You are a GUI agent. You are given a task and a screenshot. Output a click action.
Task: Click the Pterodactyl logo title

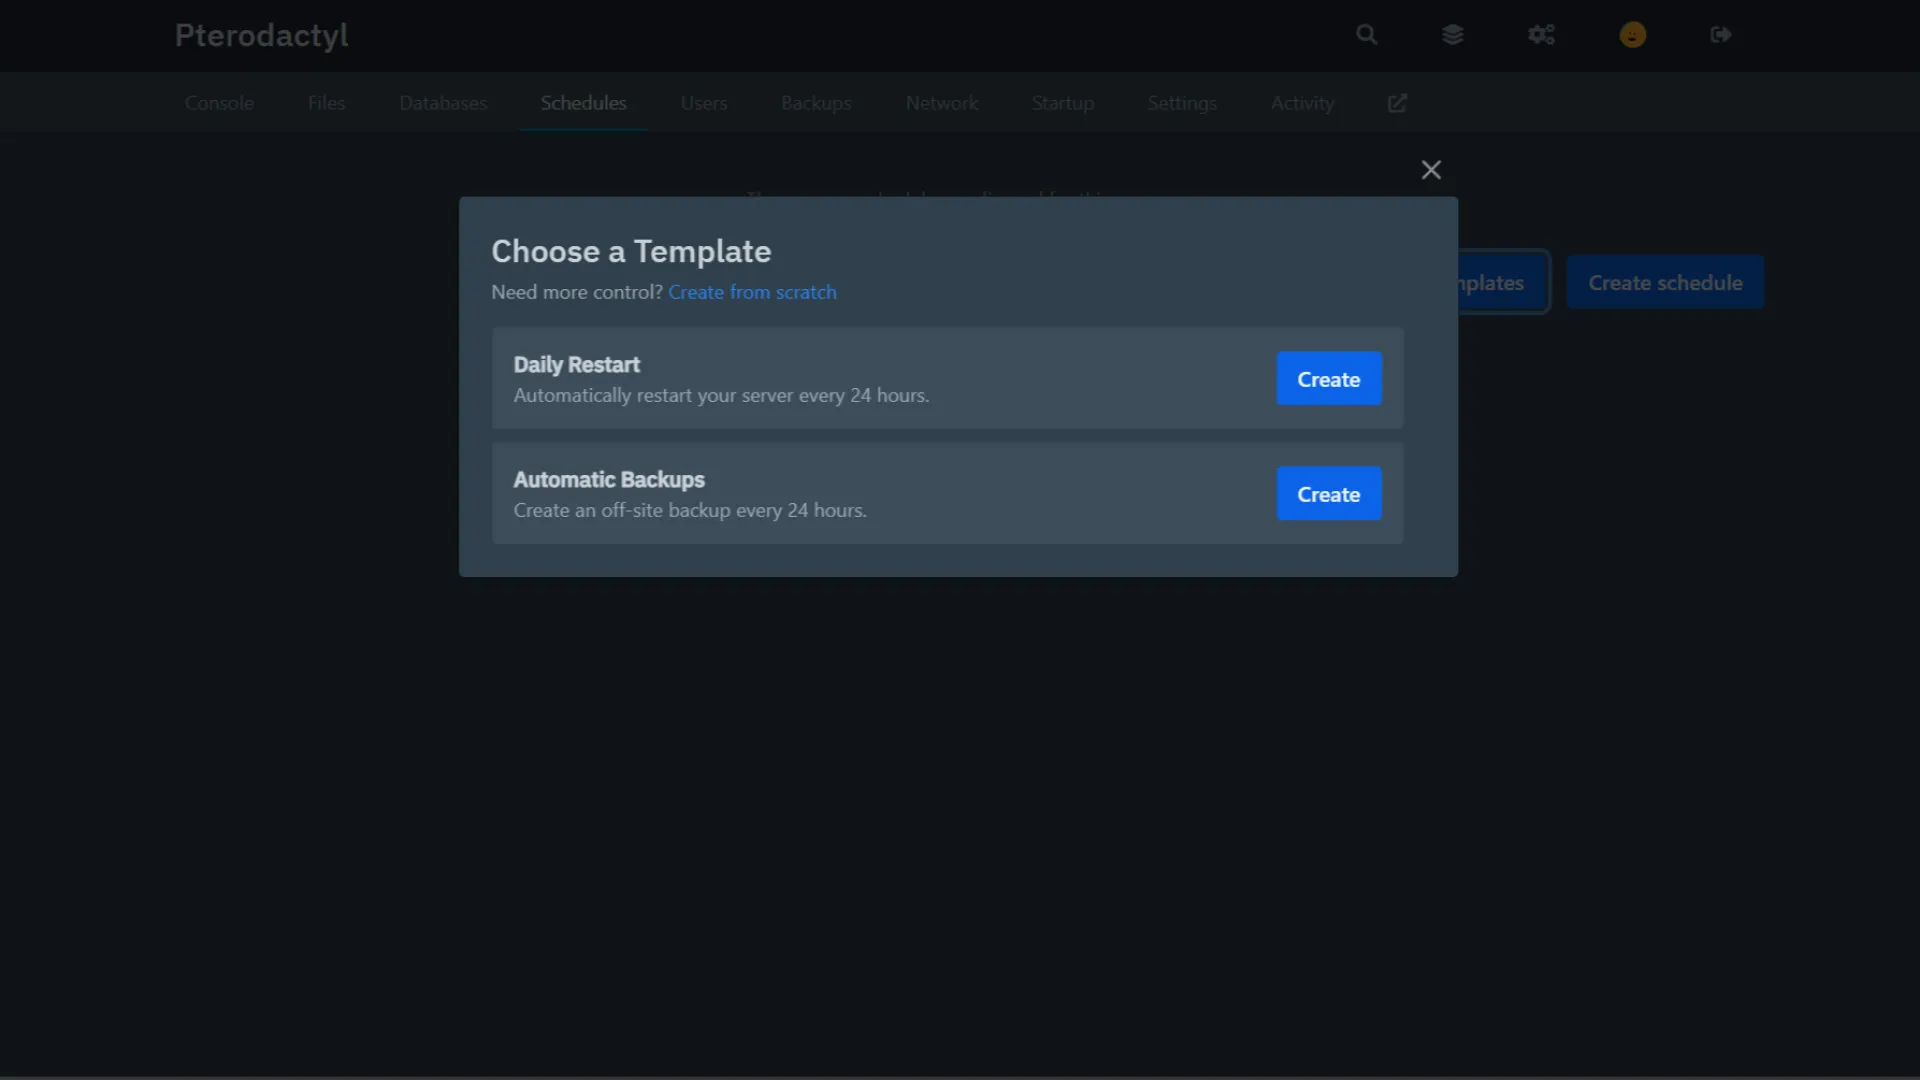261,35
